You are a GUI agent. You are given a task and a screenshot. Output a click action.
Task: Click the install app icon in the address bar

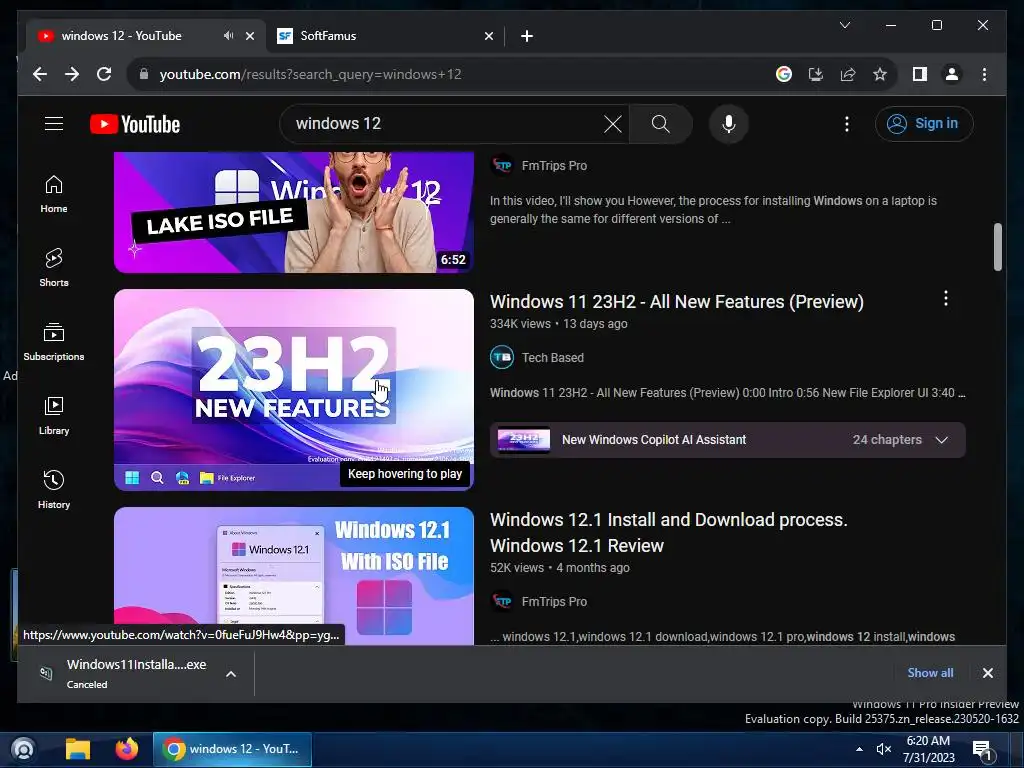(816, 74)
